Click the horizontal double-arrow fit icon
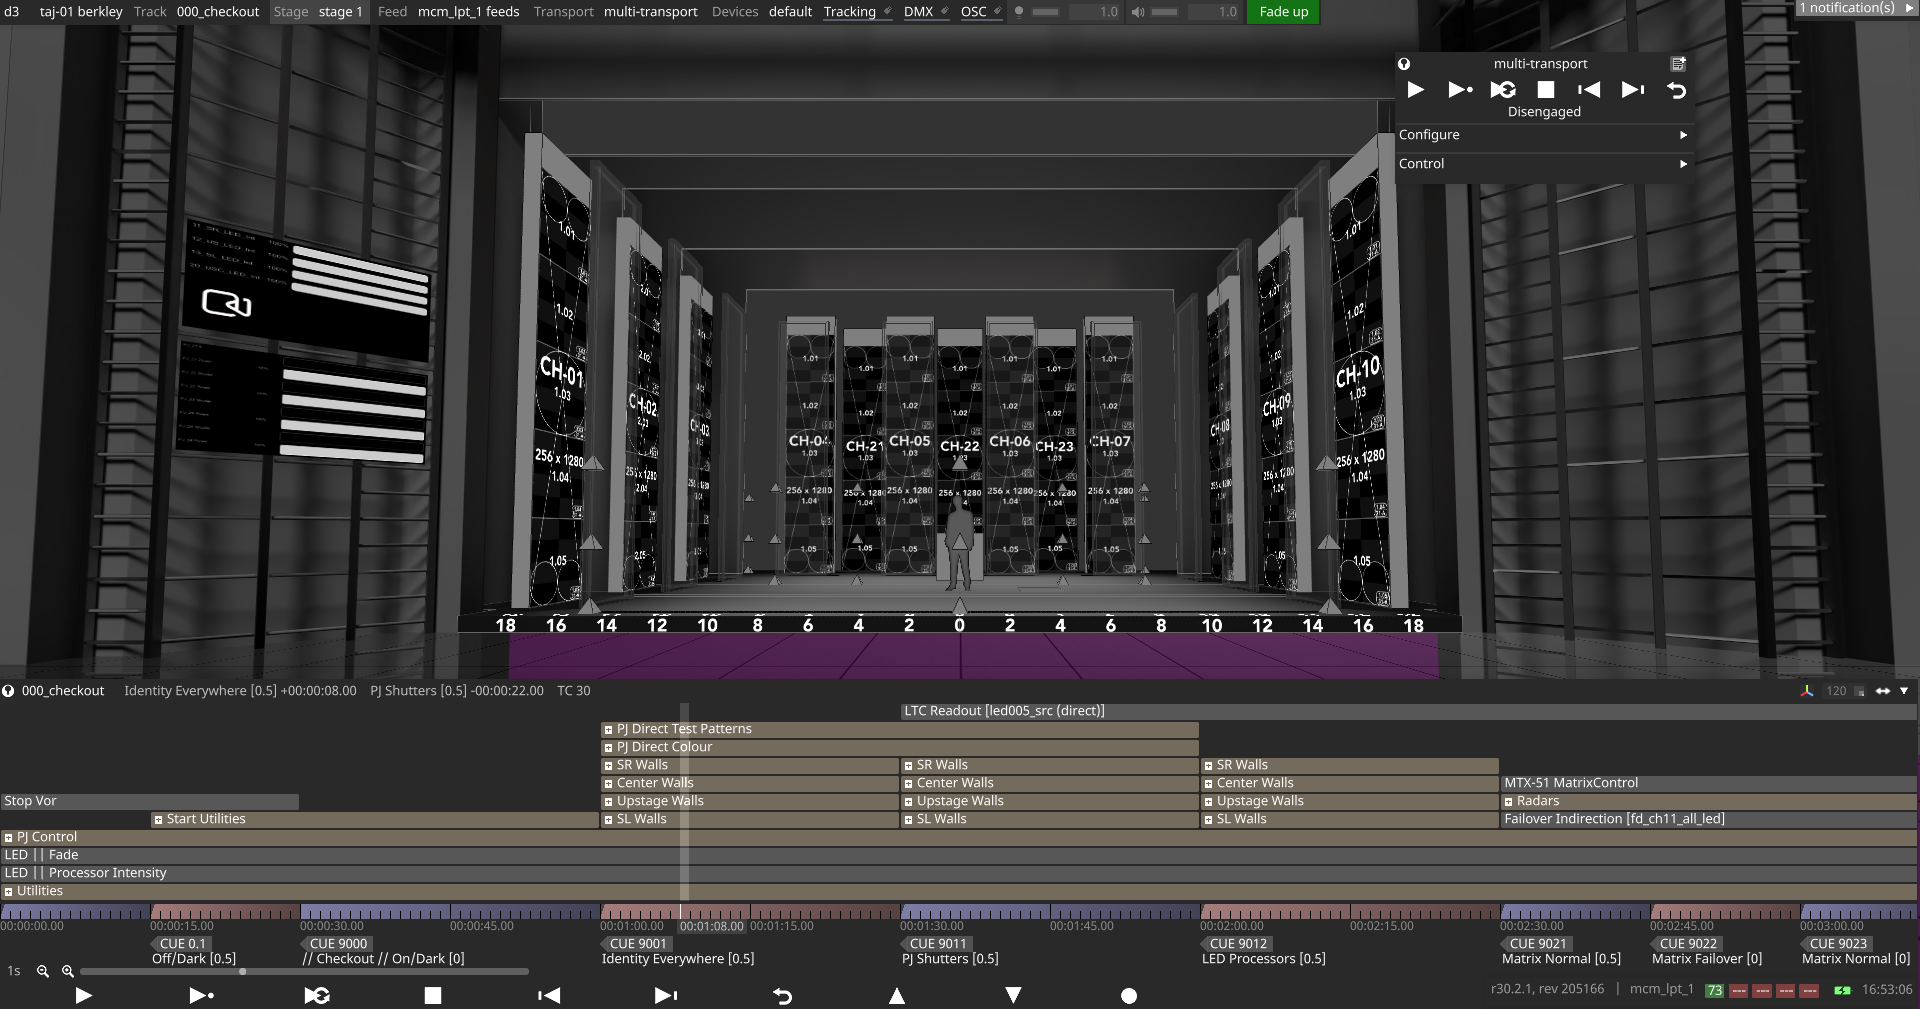Image resolution: width=1920 pixels, height=1009 pixels. (x=1883, y=691)
